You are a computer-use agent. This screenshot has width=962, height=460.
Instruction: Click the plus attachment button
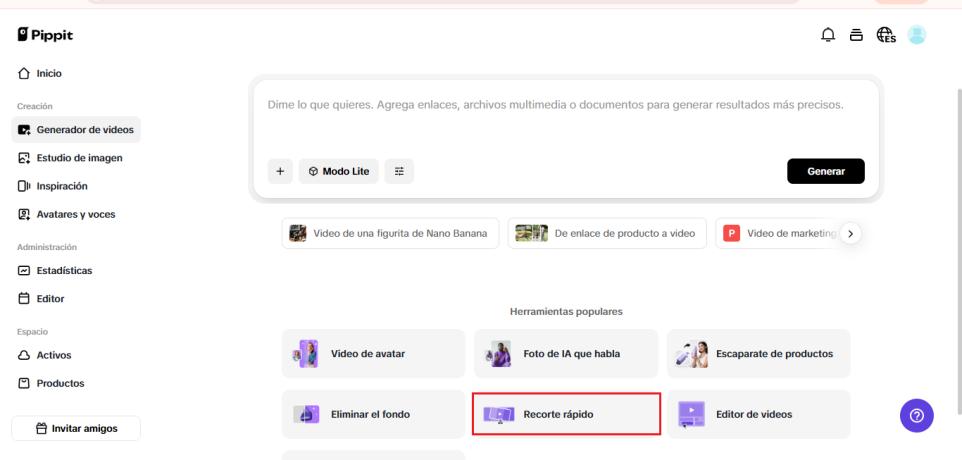[x=280, y=171]
